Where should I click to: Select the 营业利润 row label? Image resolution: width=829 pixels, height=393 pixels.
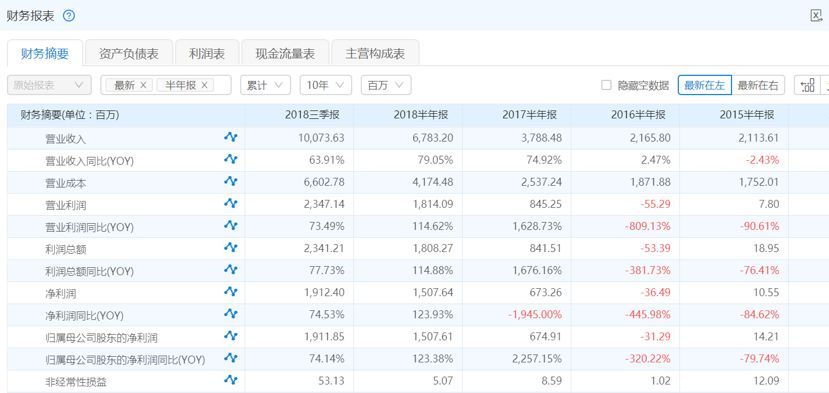(x=66, y=205)
